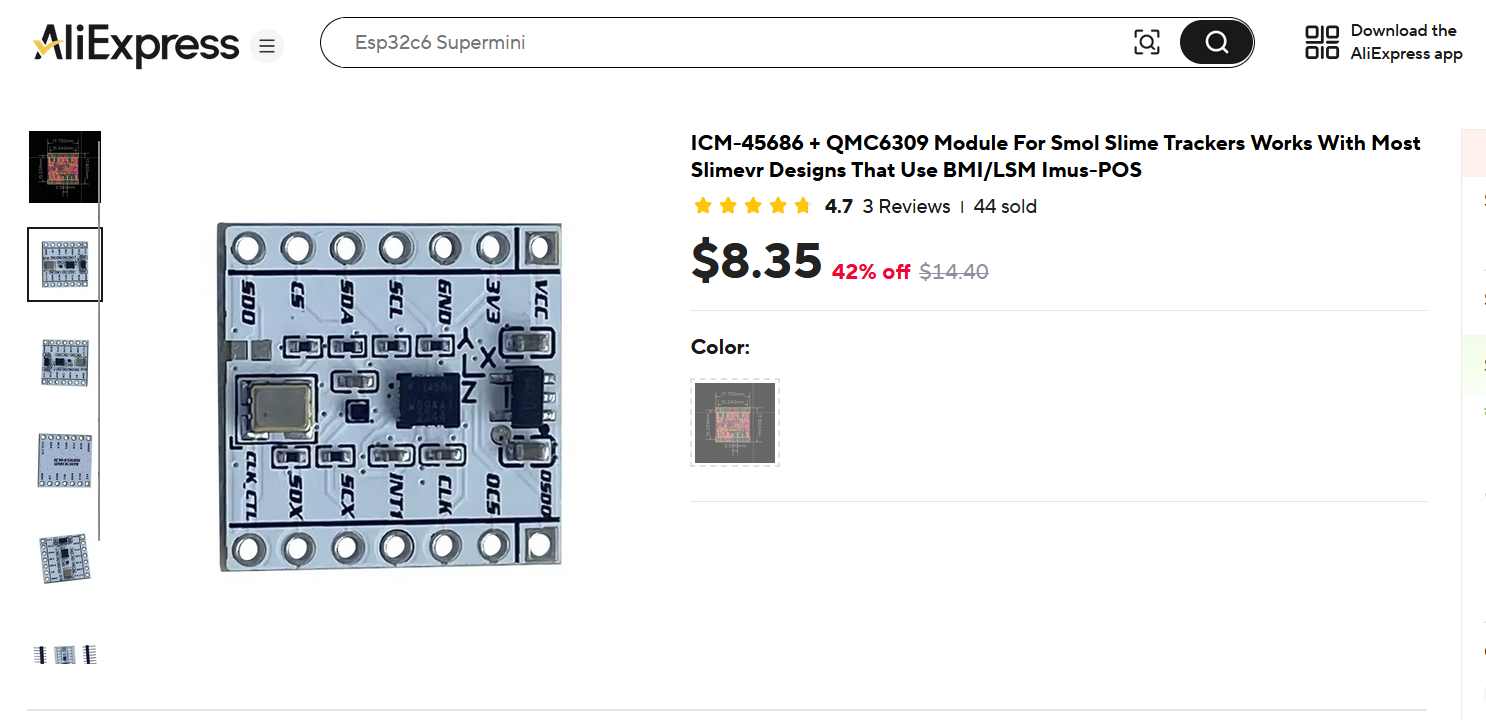
Task: Click the ICM-45686 product title
Action: [x=1055, y=156]
